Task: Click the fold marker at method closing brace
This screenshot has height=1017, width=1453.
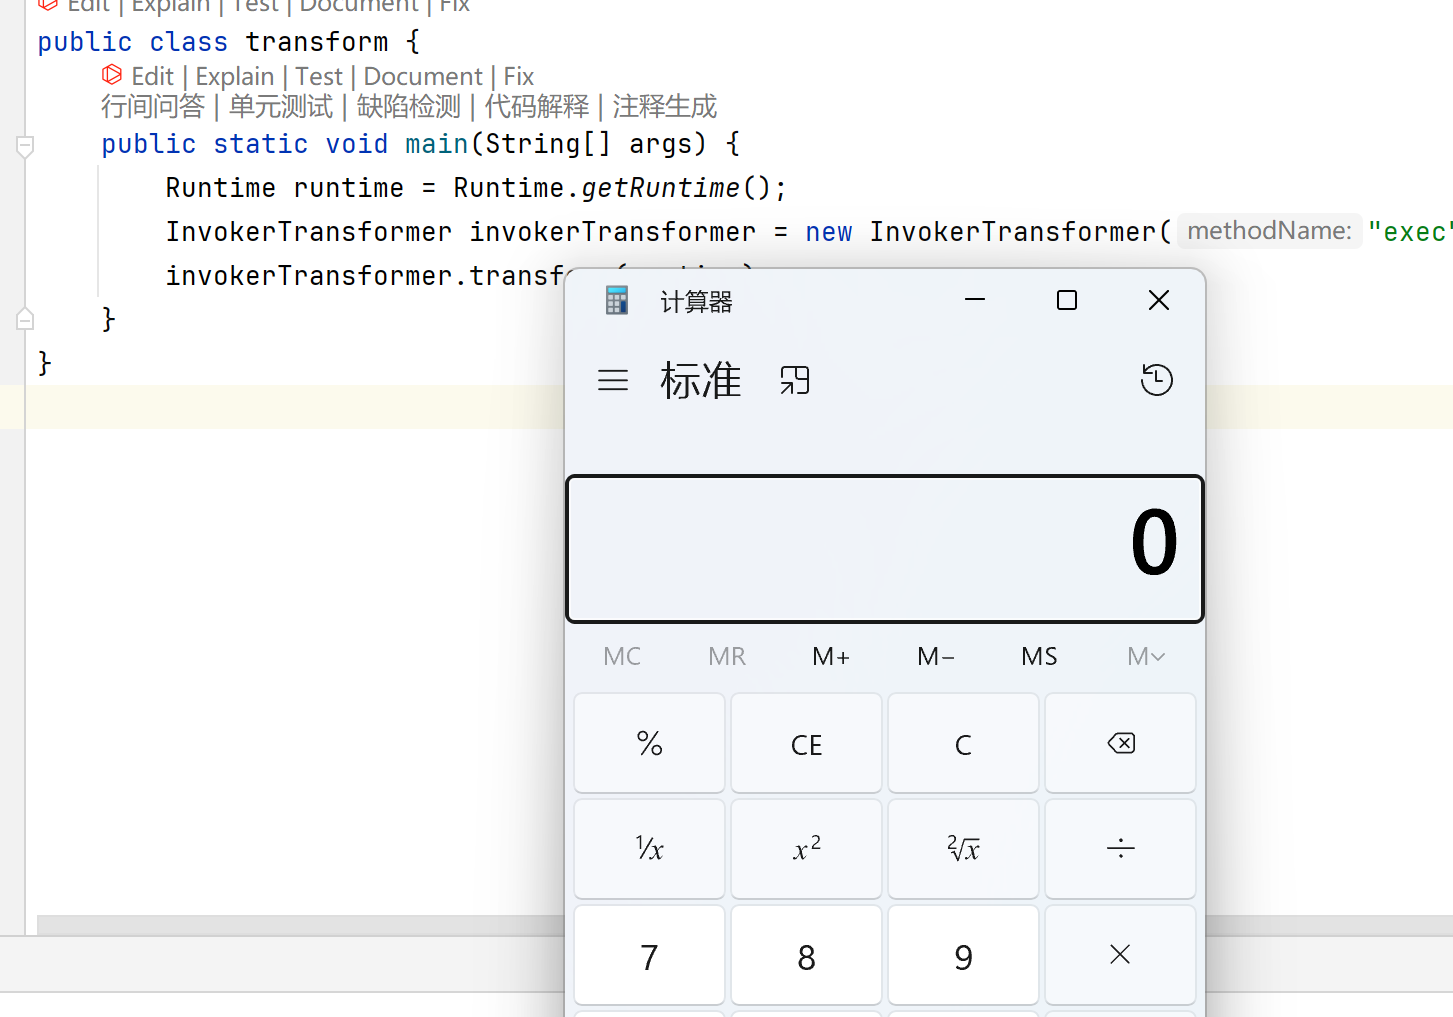Action: click(26, 319)
